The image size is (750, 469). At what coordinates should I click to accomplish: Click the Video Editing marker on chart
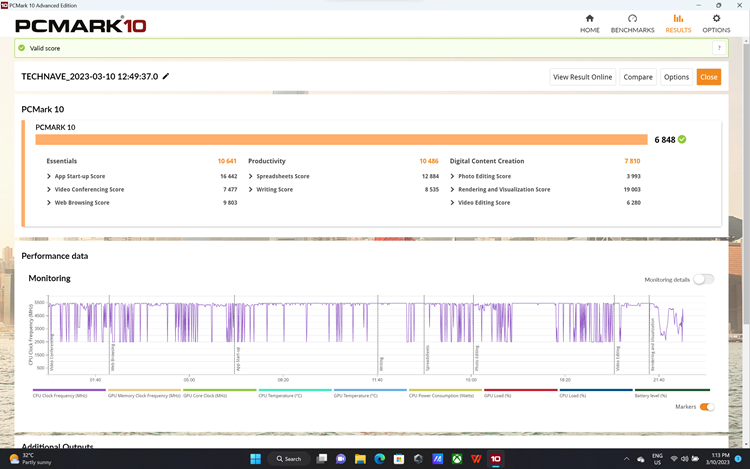coord(618,359)
